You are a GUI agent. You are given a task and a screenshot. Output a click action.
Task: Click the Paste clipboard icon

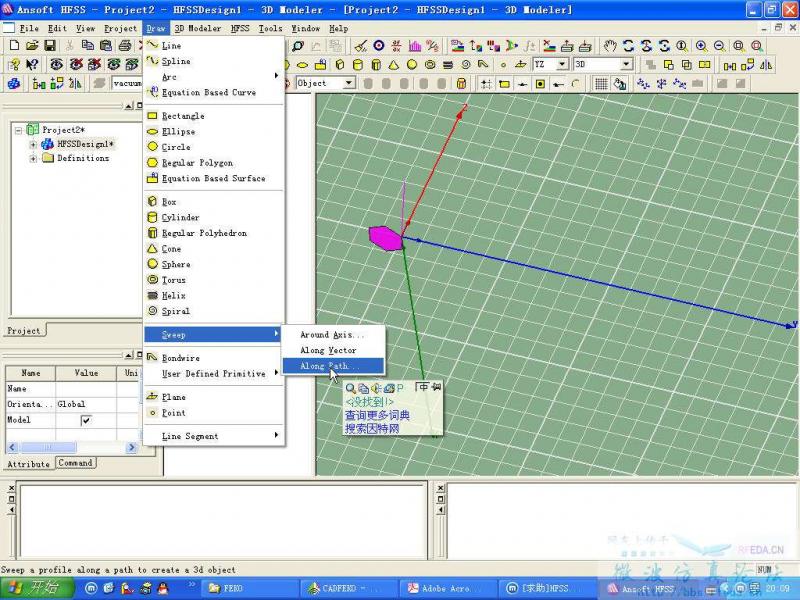106,45
